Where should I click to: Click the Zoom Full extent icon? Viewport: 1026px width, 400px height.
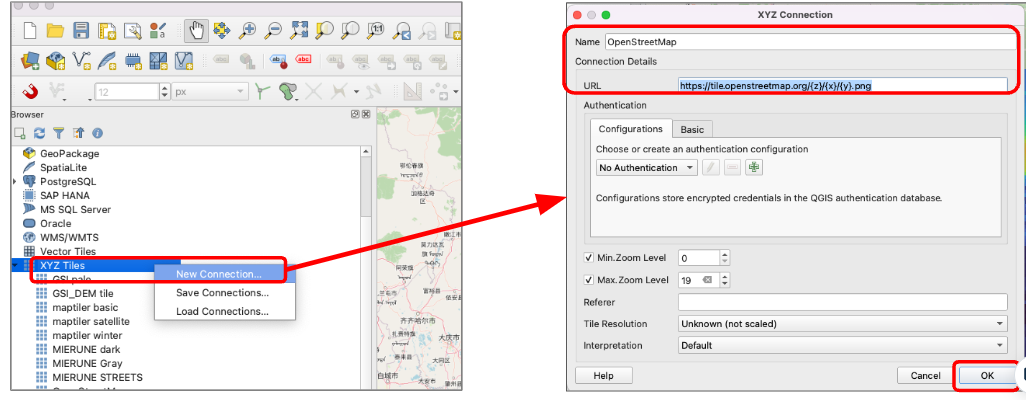(298, 29)
